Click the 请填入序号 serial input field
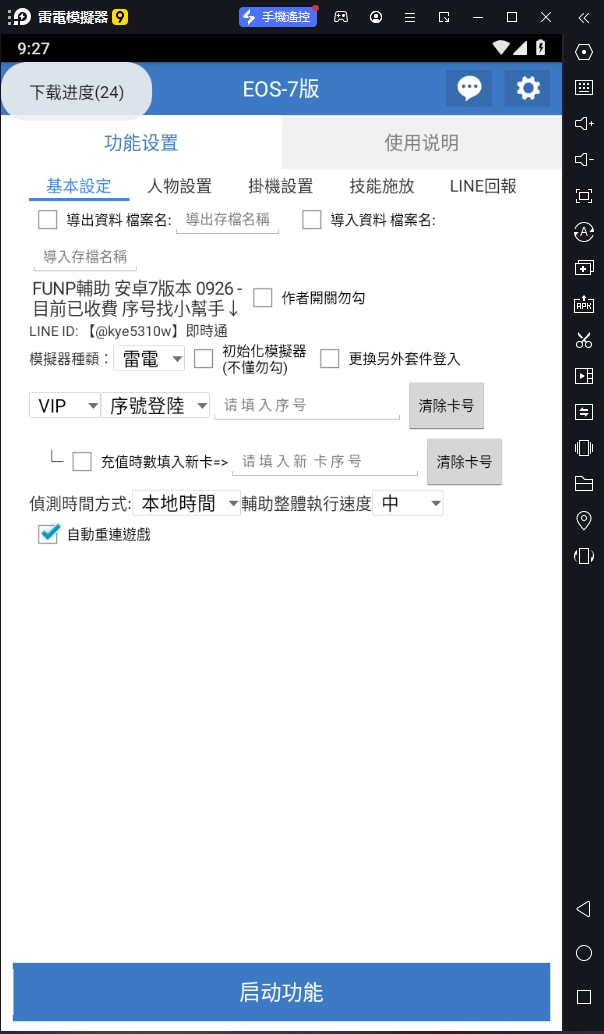604x1034 pixels. (x=307, y=406)
